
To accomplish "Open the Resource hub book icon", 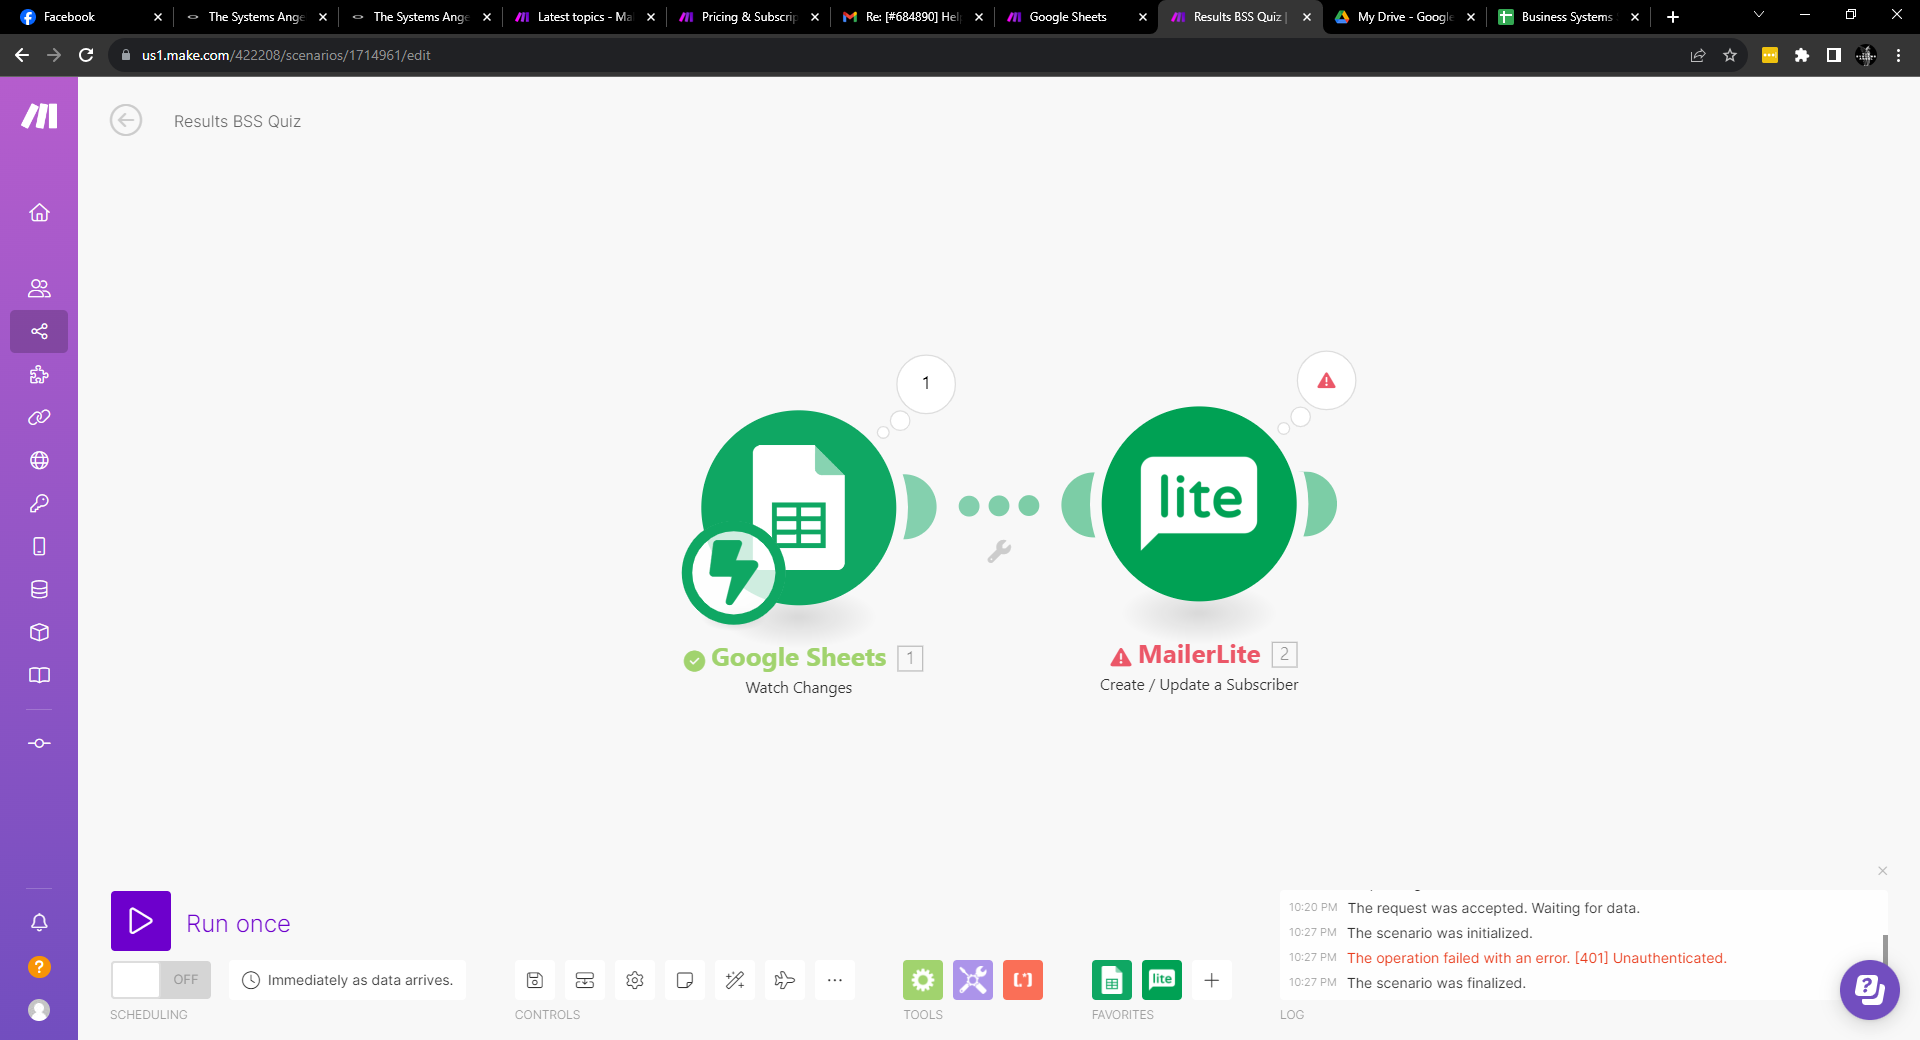I will click(x=39, y=675).
